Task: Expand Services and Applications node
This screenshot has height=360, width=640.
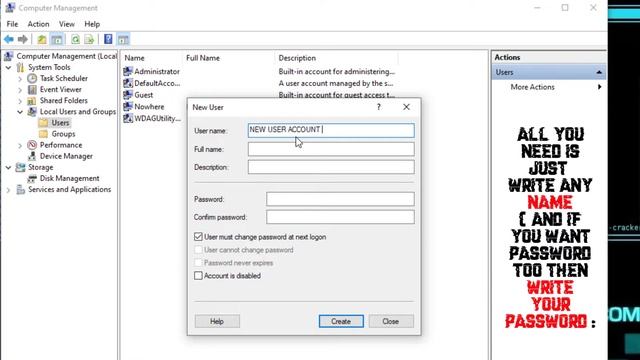Action: [9, 189]
